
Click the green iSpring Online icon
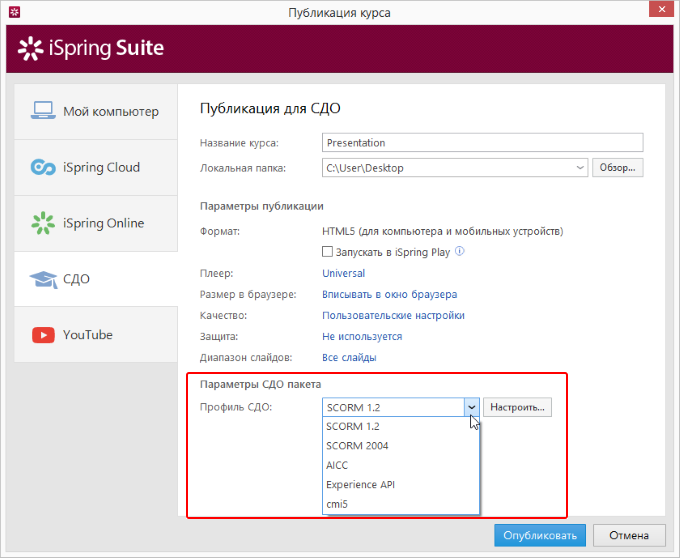43,223
